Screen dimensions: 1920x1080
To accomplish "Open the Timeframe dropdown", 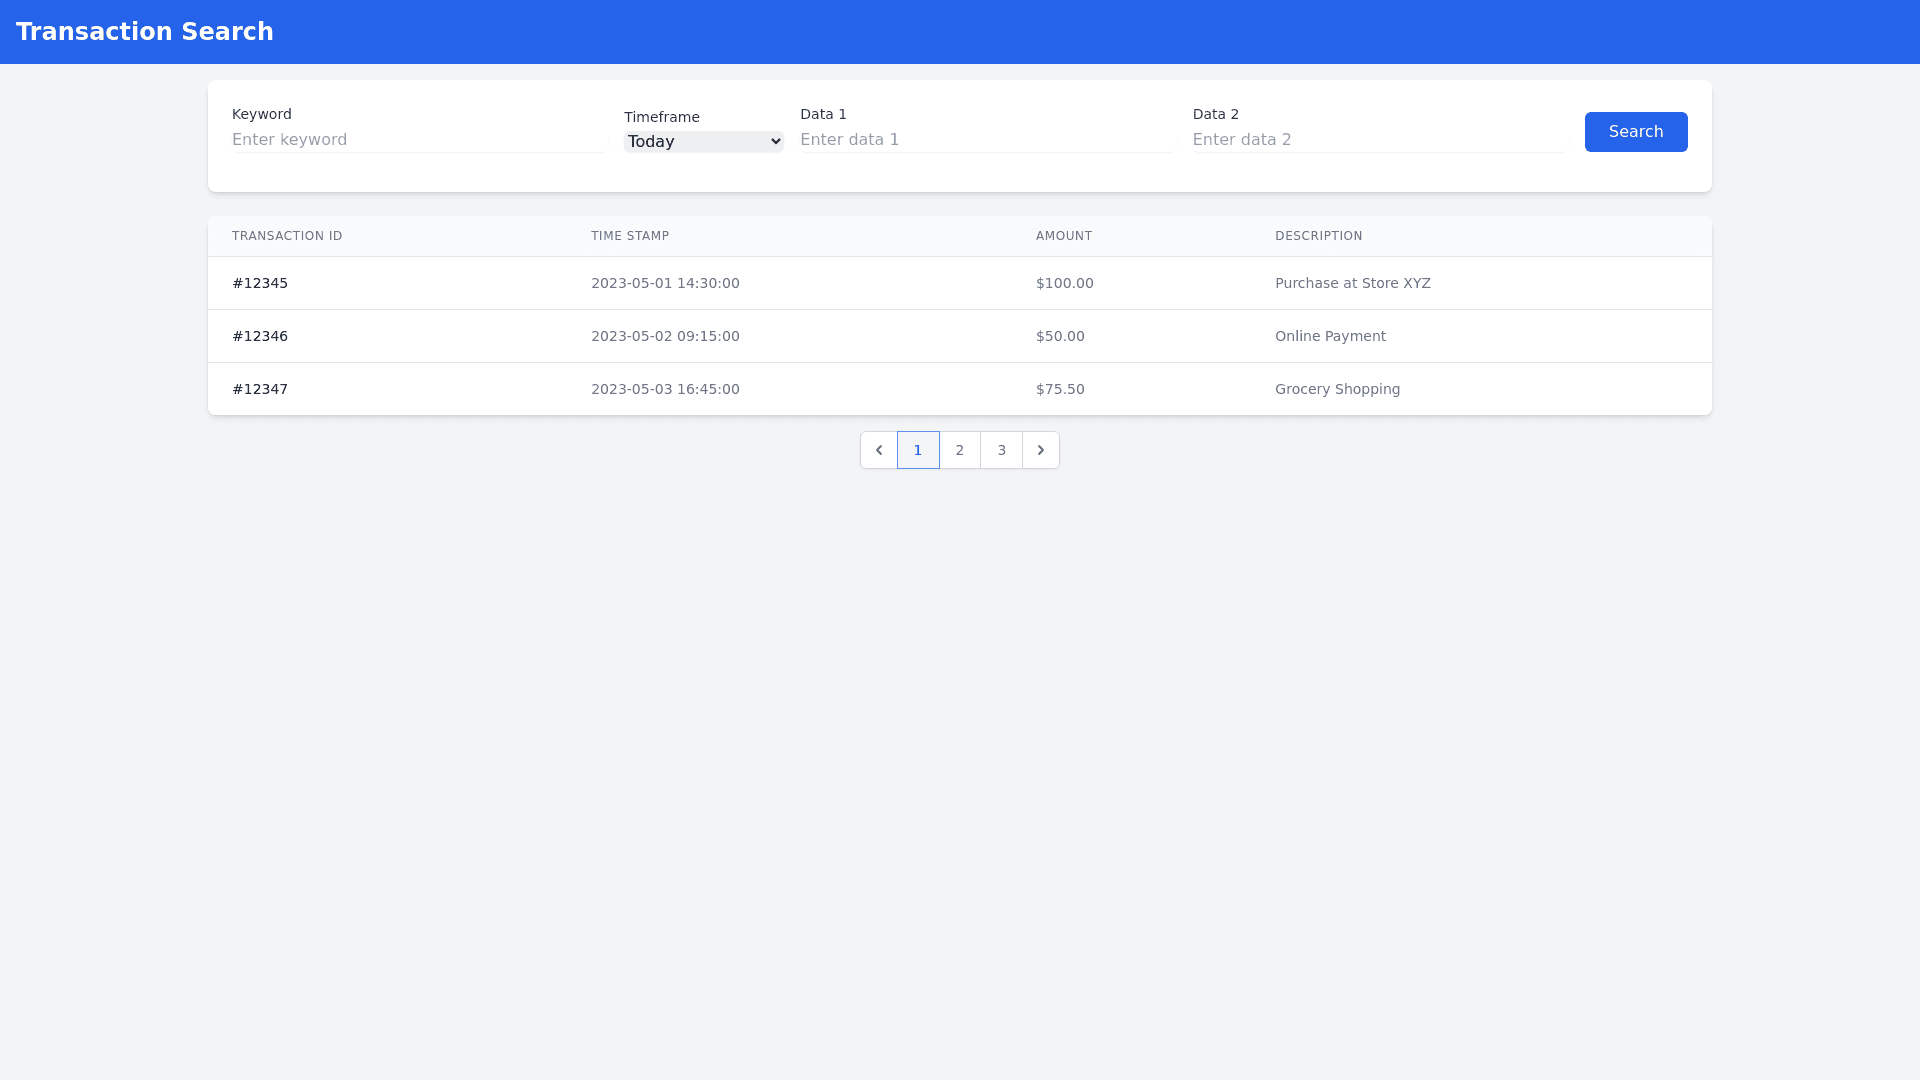I will coord(703,142).
